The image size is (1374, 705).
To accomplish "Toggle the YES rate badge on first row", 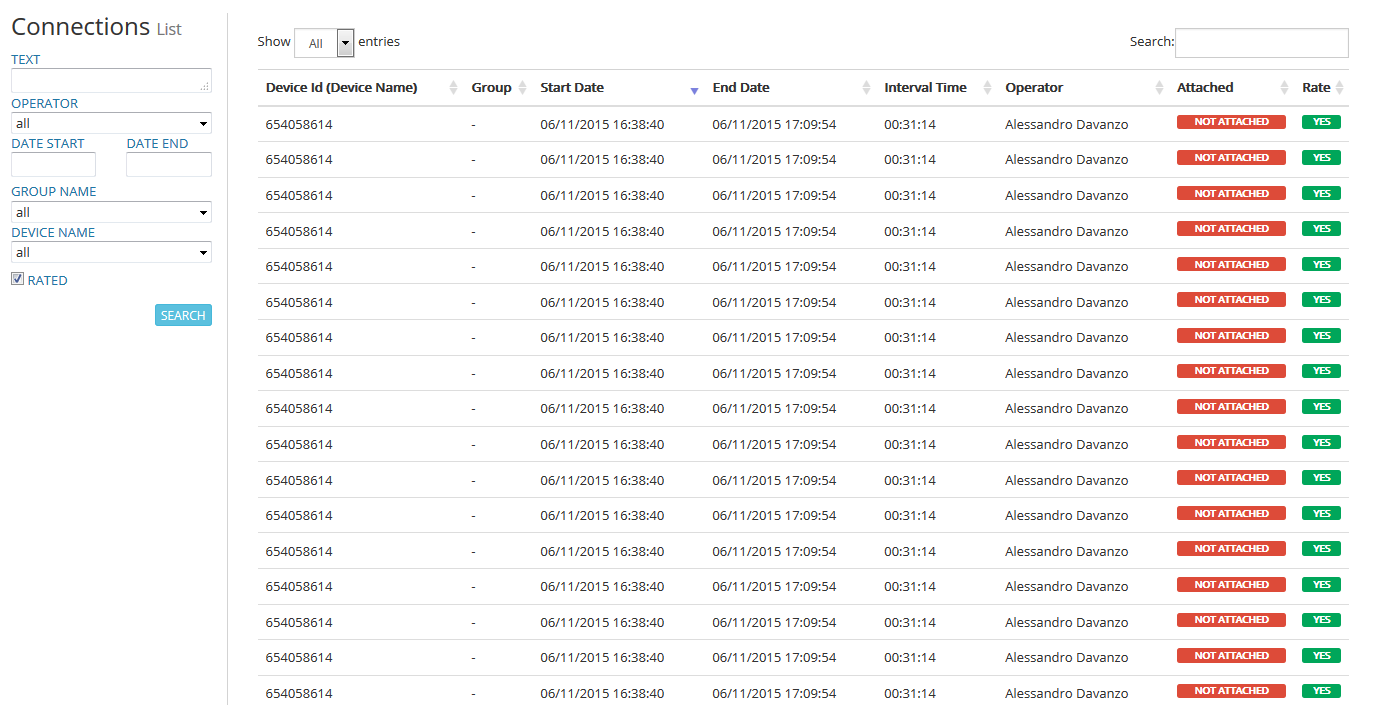I will [1321, 121].
